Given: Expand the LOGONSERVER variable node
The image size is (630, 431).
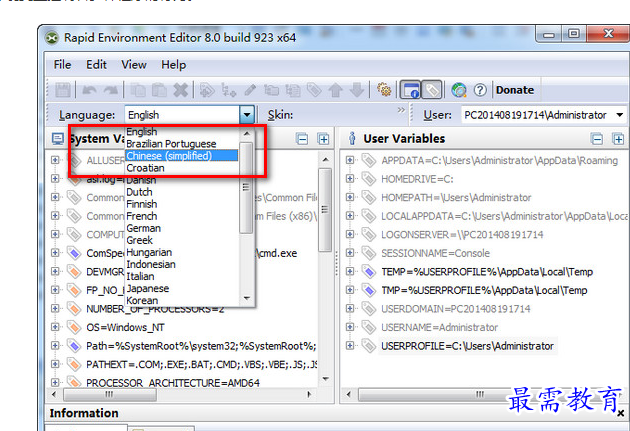Looking at the screenshot, I should pos(350,234).
